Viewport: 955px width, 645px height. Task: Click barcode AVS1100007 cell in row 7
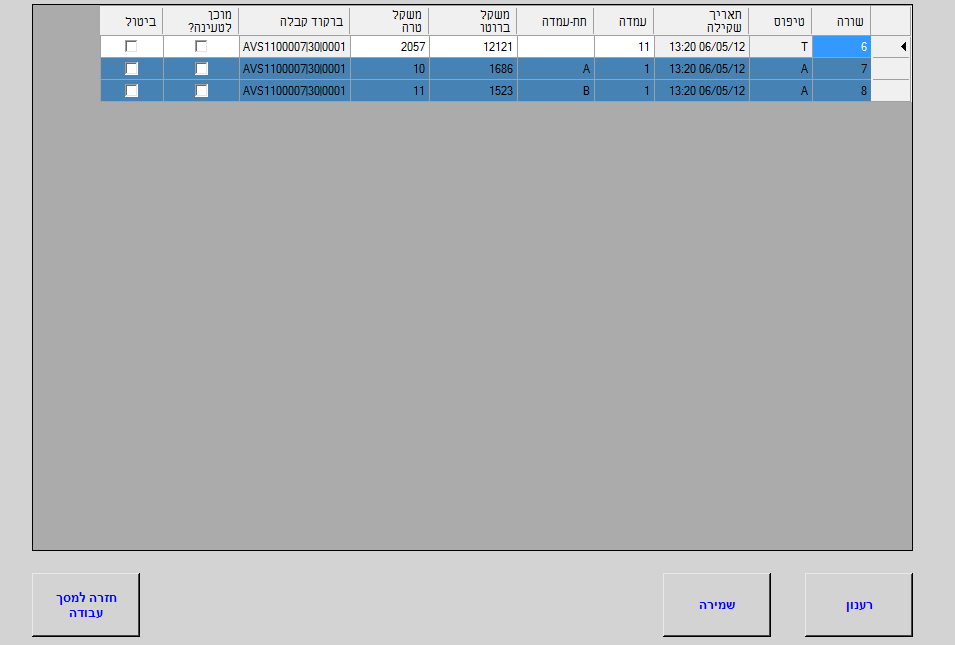pyautogui.click(x=295, y=69)
